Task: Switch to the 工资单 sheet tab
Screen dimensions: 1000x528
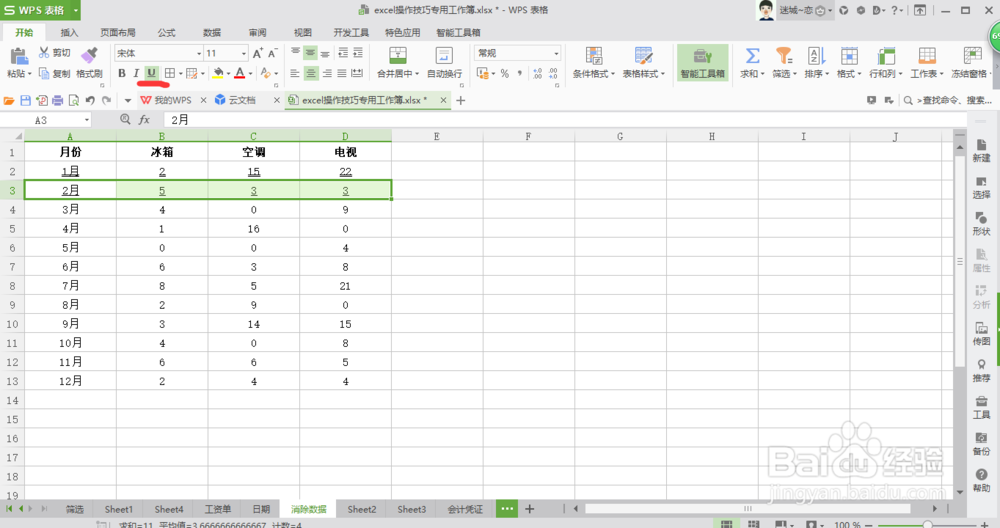Action: pyautogui.click(x=217, y=509)
